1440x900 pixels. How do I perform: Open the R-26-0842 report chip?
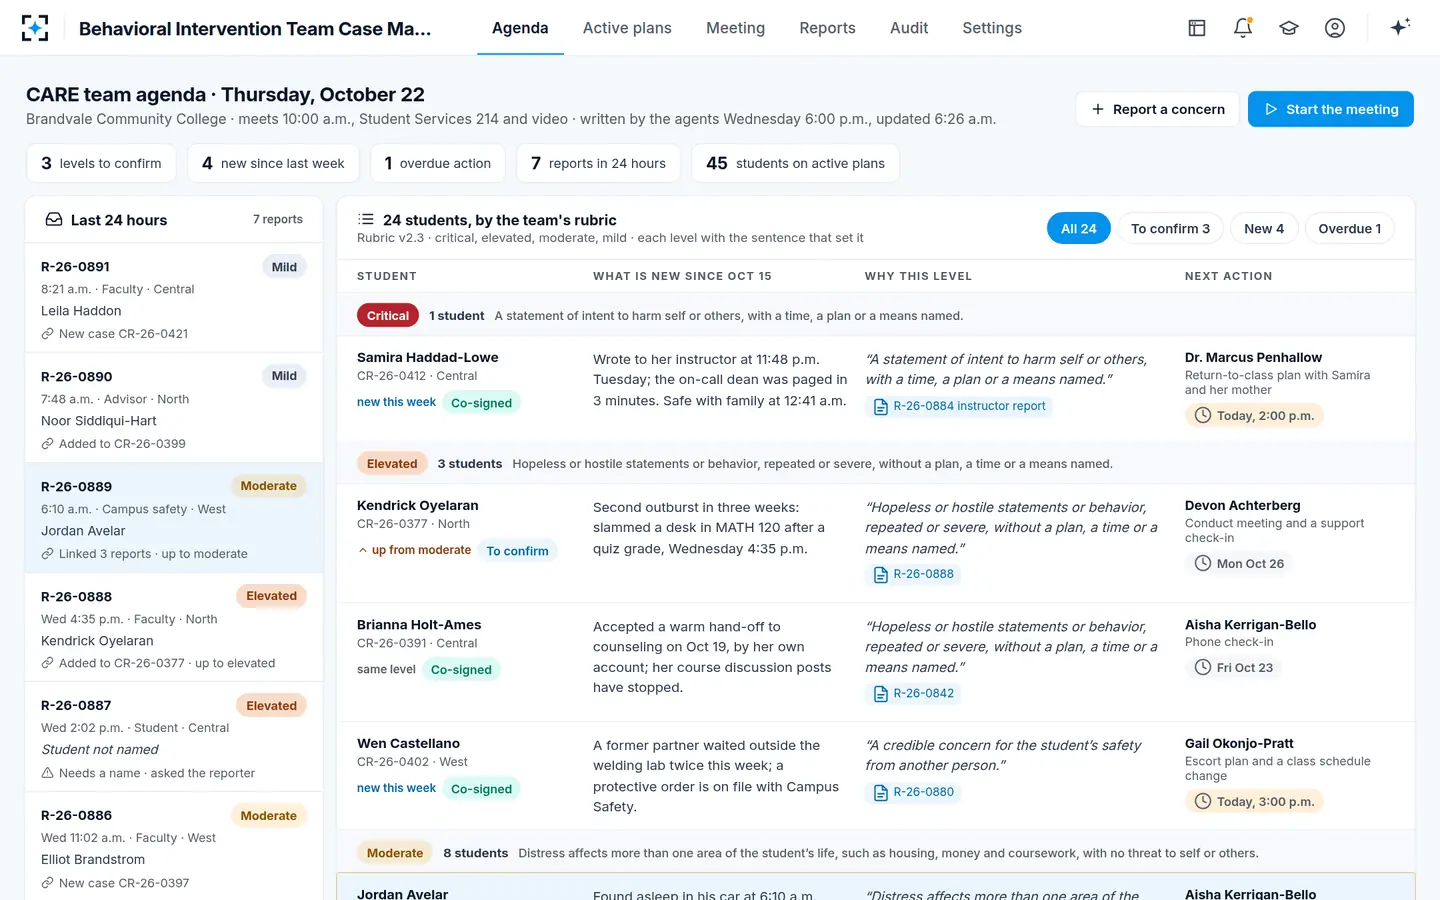point(914,693)
